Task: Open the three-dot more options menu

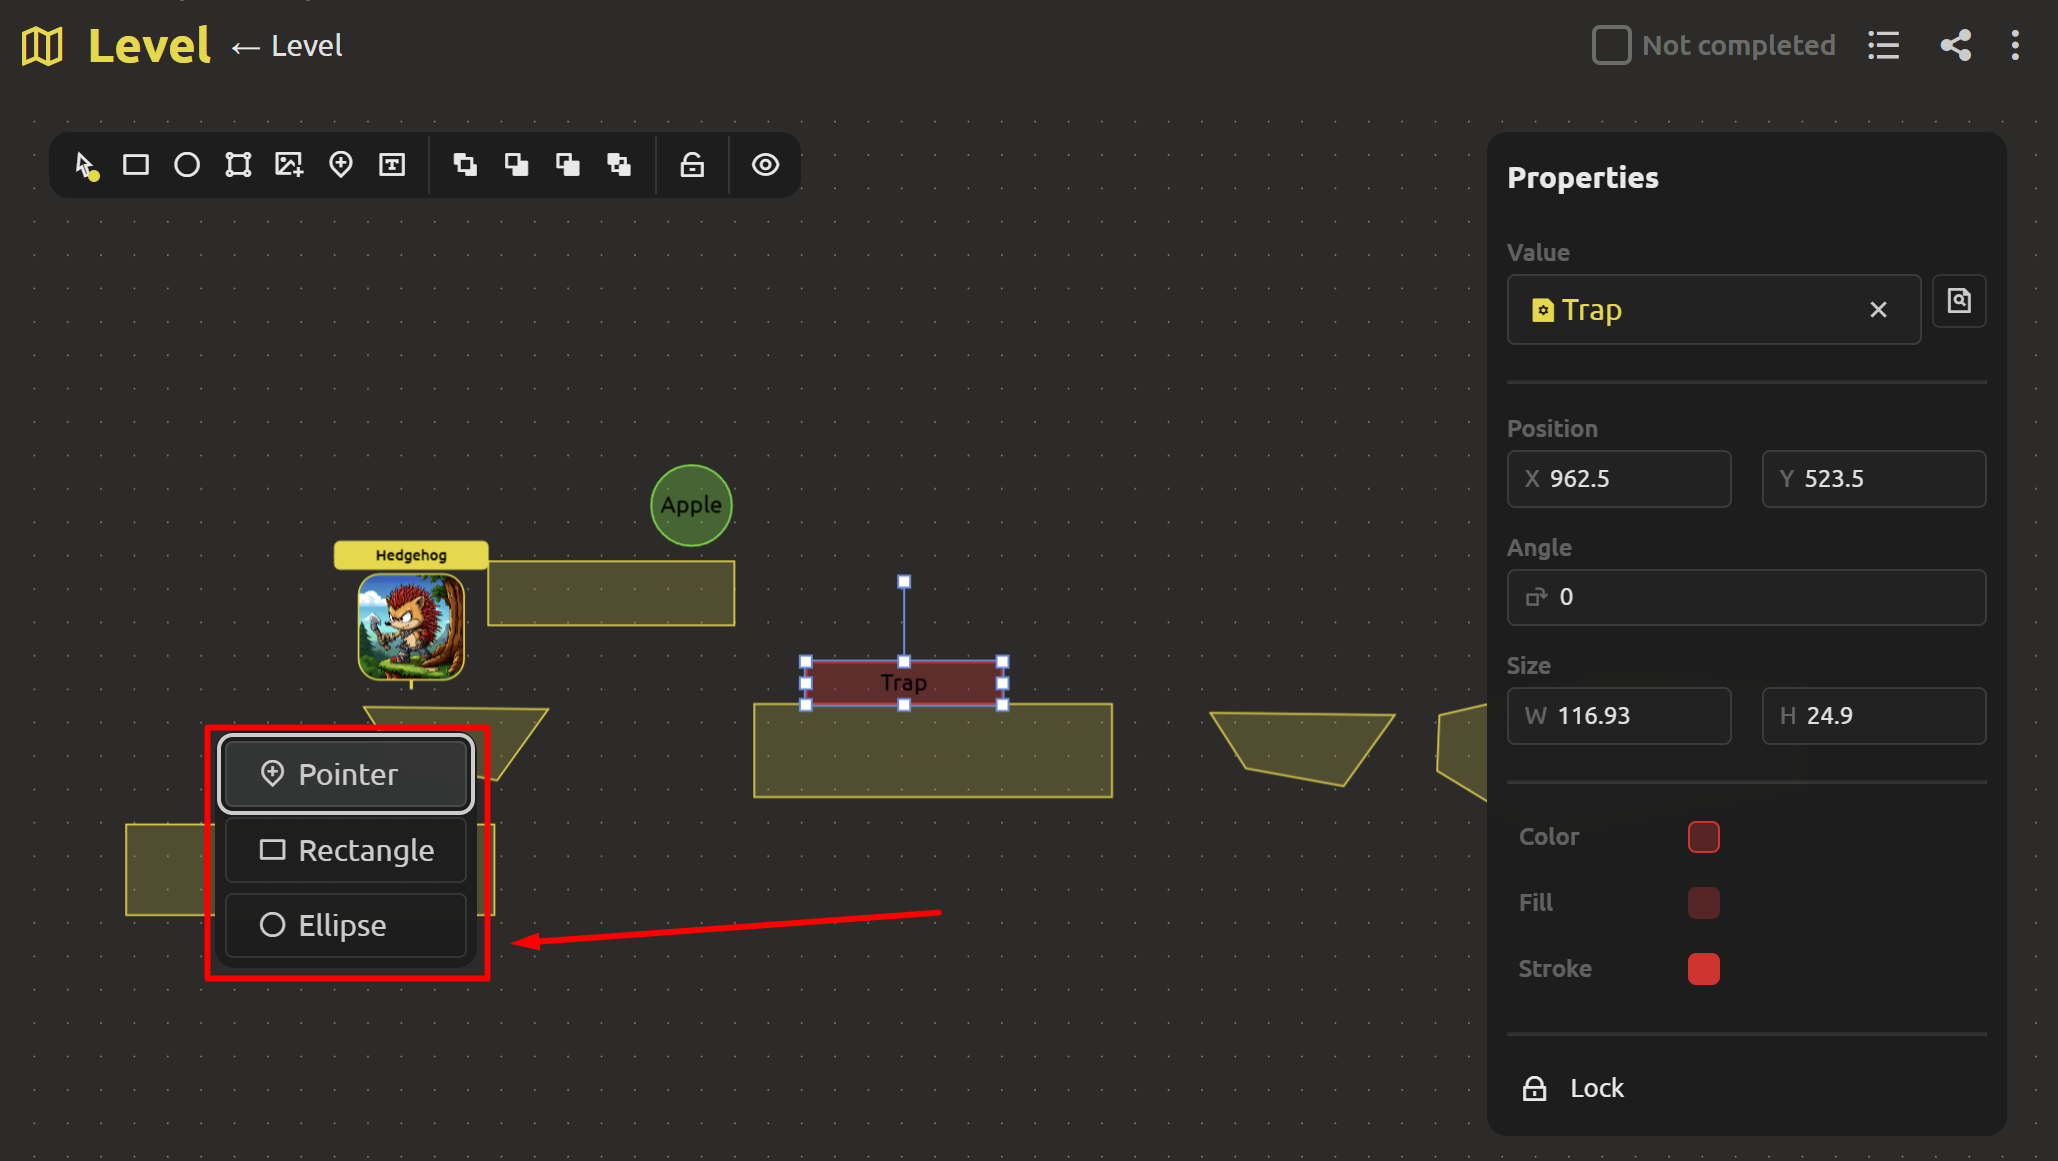Action: [x=2015, y=45]
